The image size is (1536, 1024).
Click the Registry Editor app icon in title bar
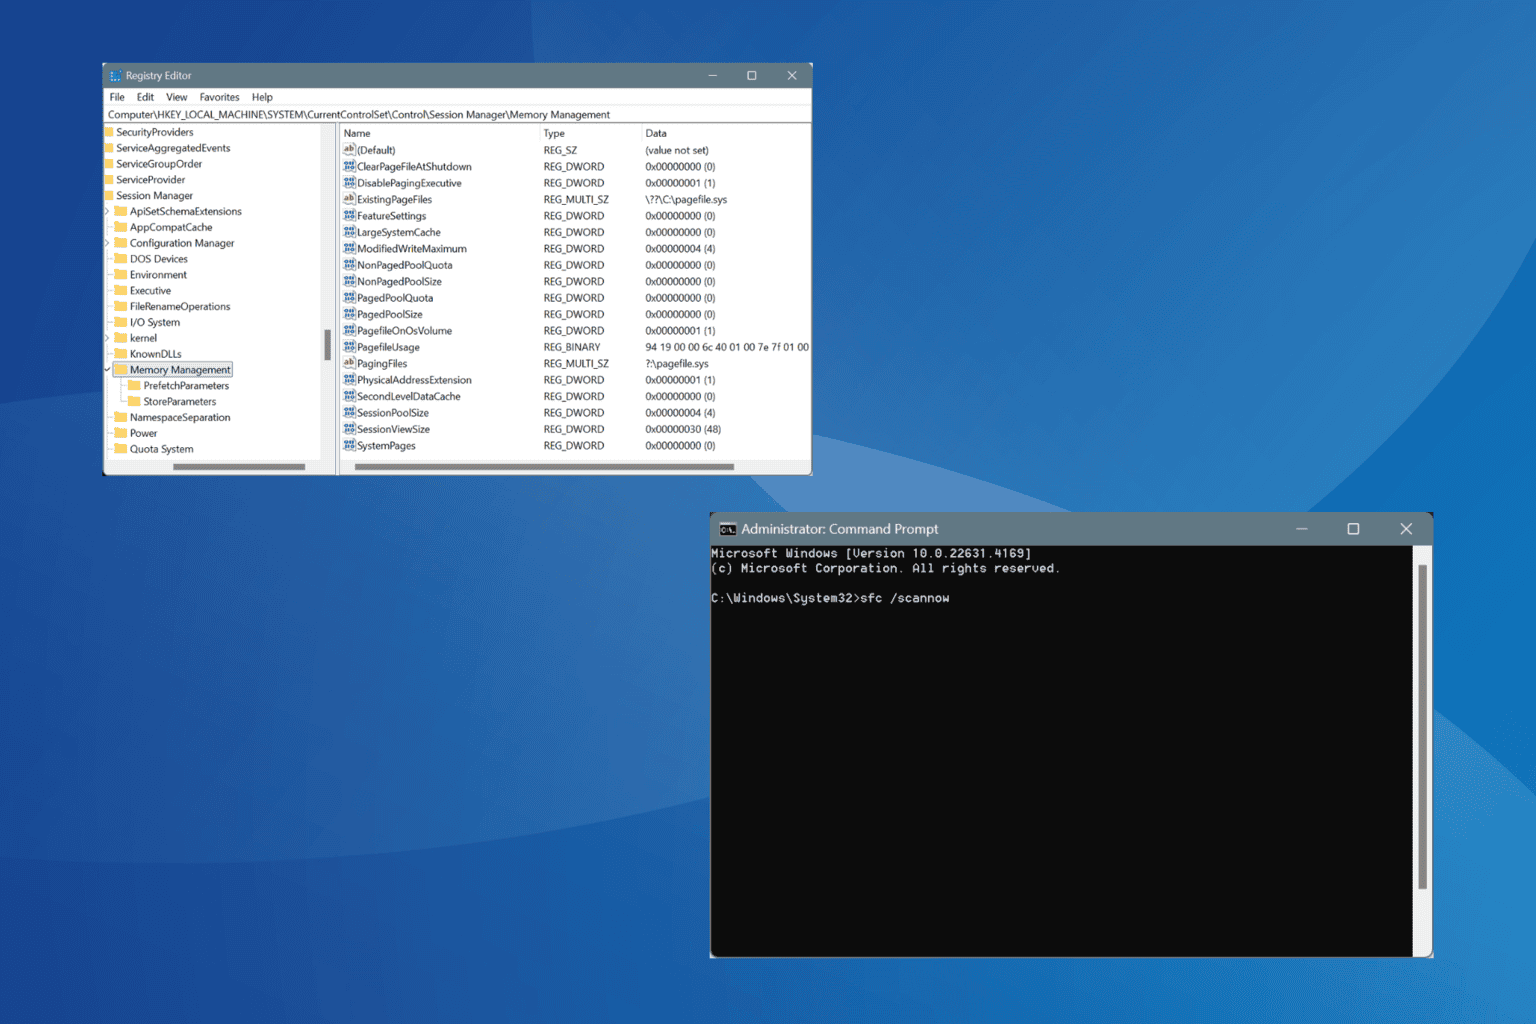(x=116, y=76)
